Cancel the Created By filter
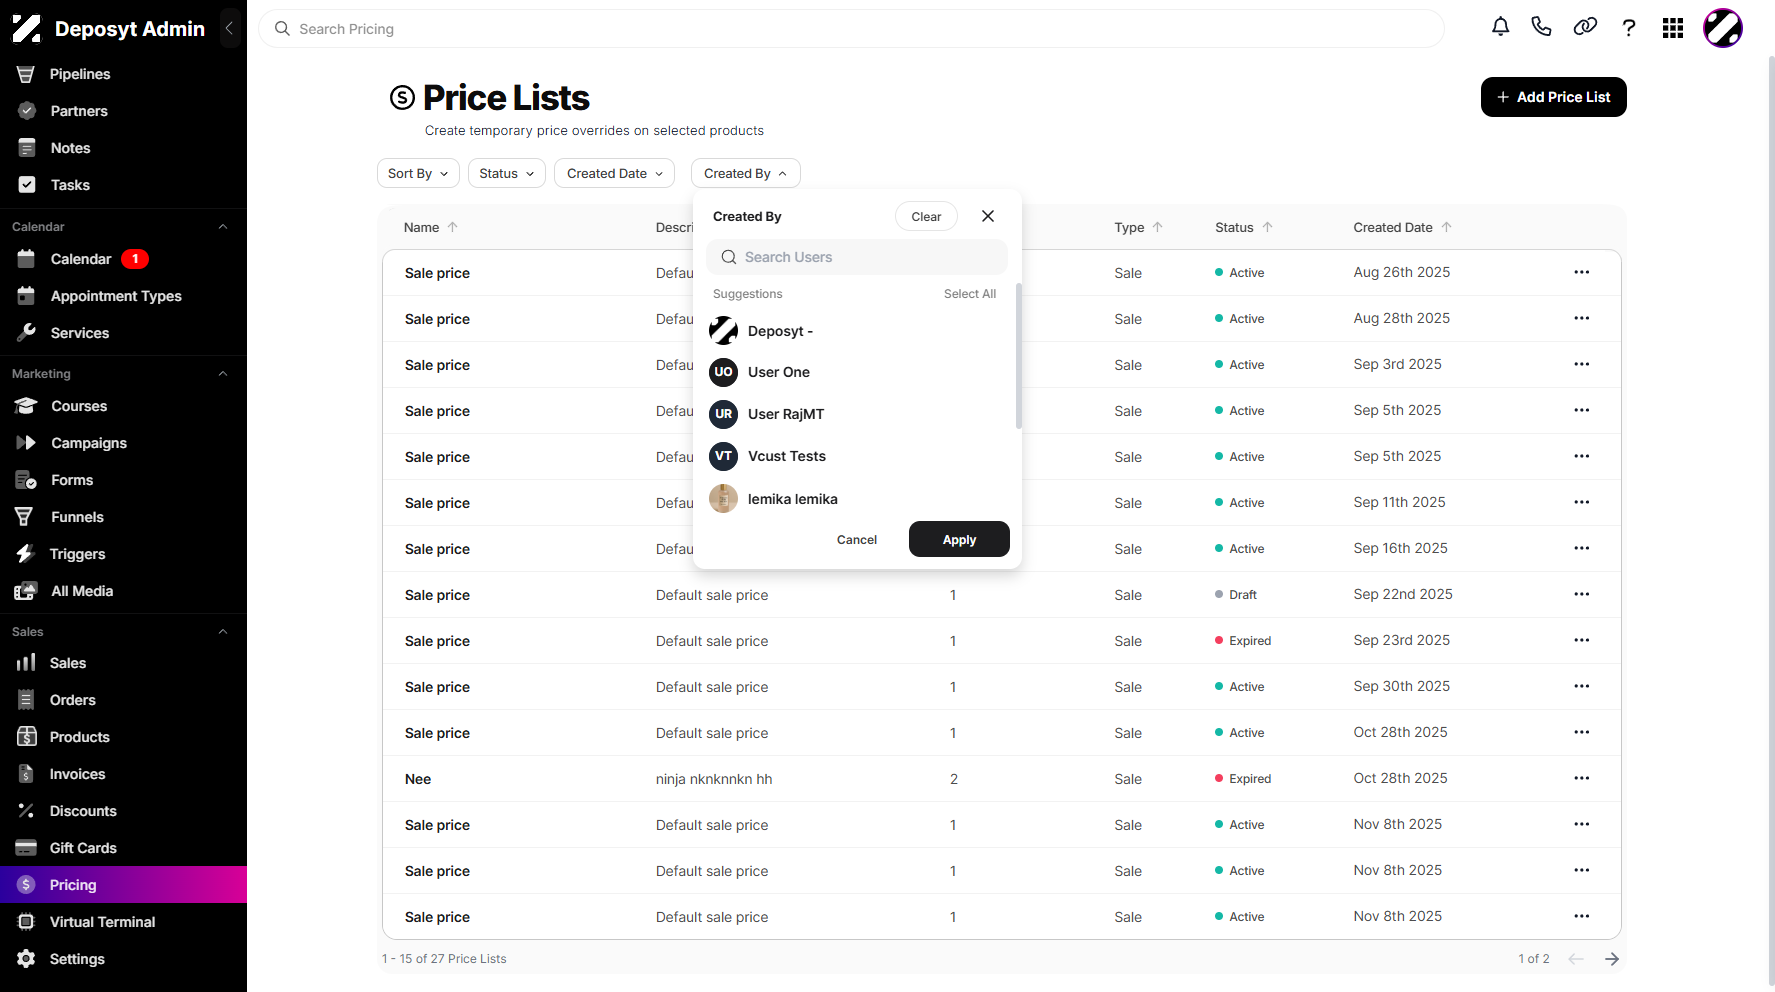 (x=857, y=539)
